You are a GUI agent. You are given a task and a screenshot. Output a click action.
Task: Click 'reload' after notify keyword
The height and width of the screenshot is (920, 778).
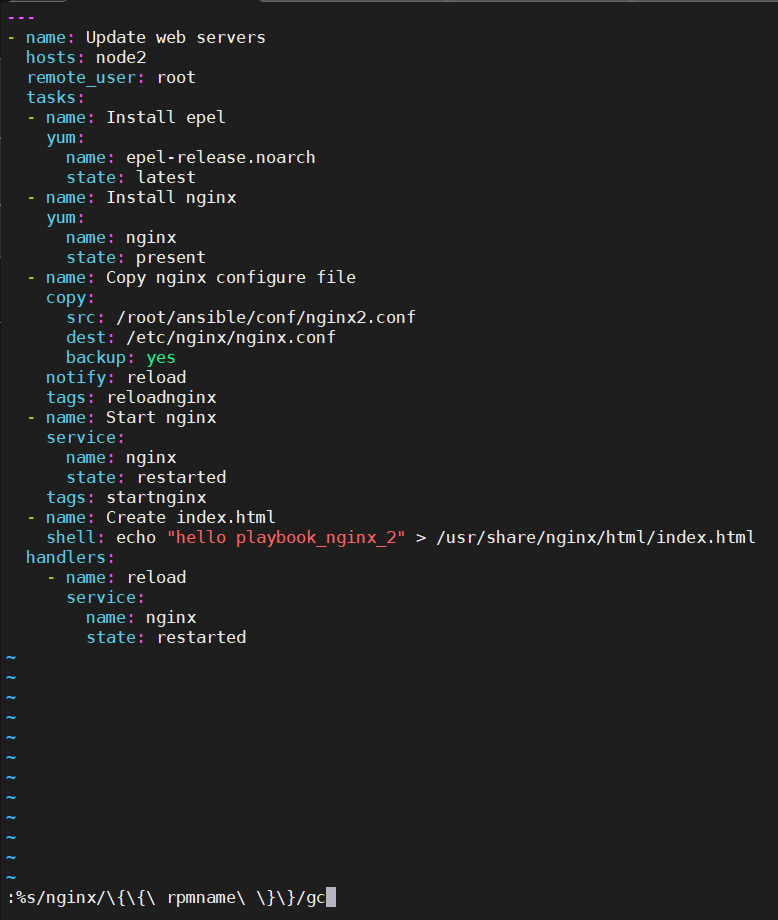point(156,377)
